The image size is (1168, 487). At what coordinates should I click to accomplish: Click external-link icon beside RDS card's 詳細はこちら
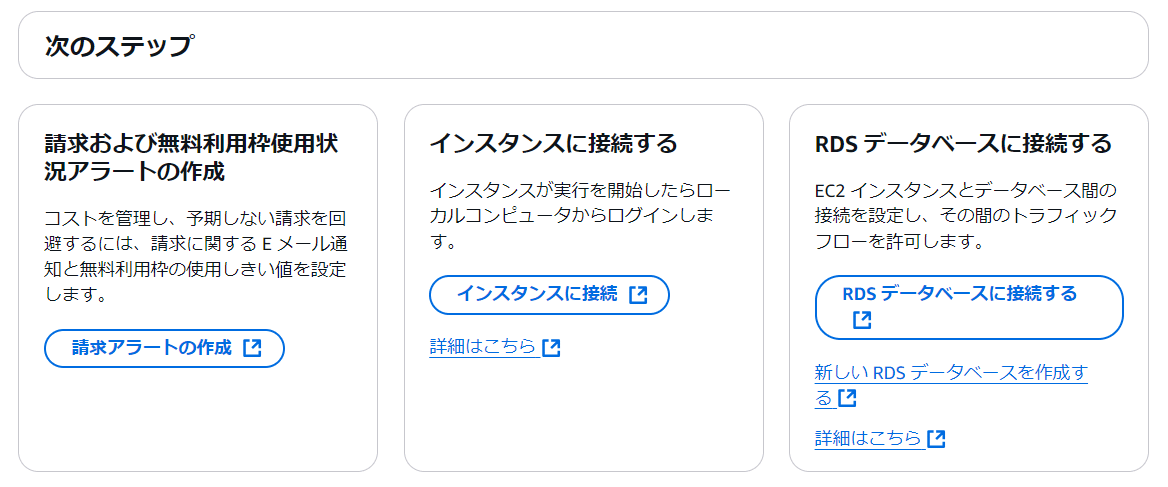pos(937,439)
